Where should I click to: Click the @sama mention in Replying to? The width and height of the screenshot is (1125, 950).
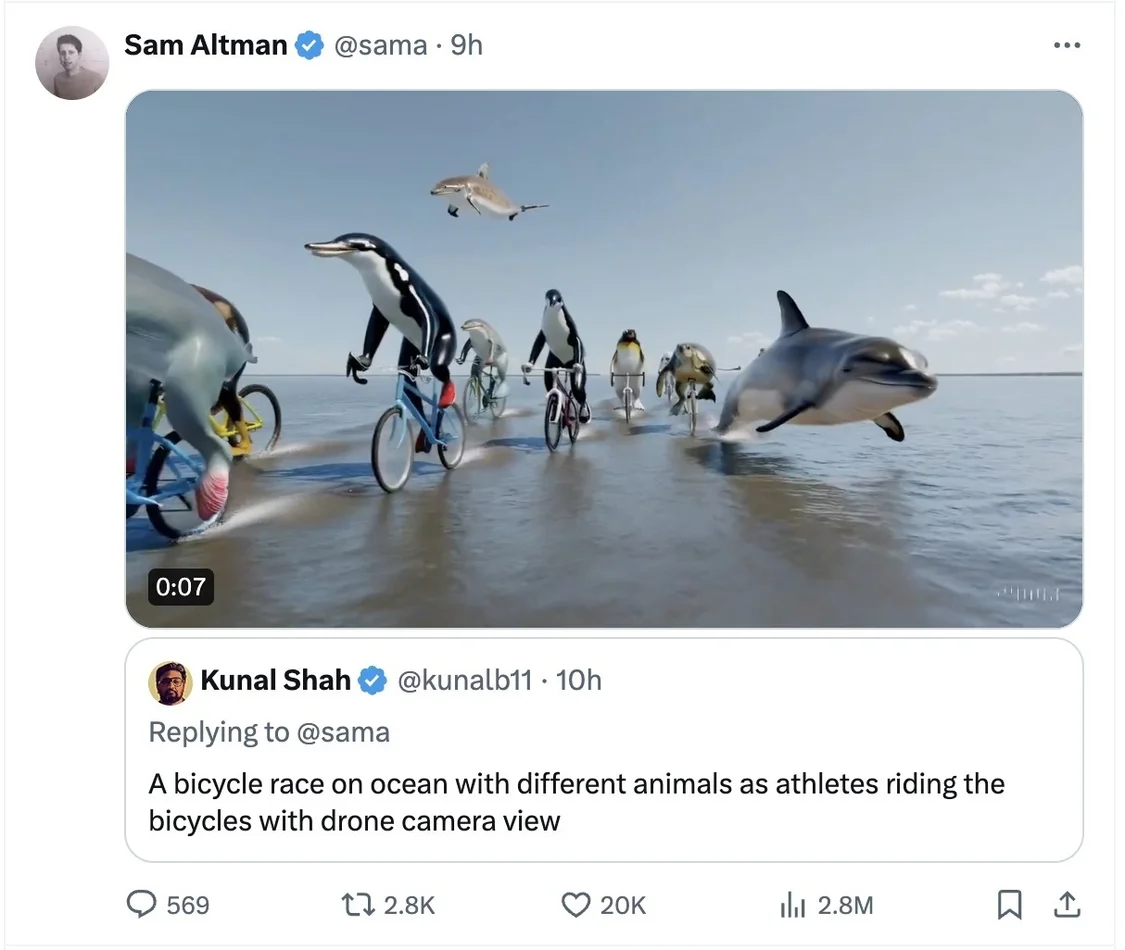(343, 733)
